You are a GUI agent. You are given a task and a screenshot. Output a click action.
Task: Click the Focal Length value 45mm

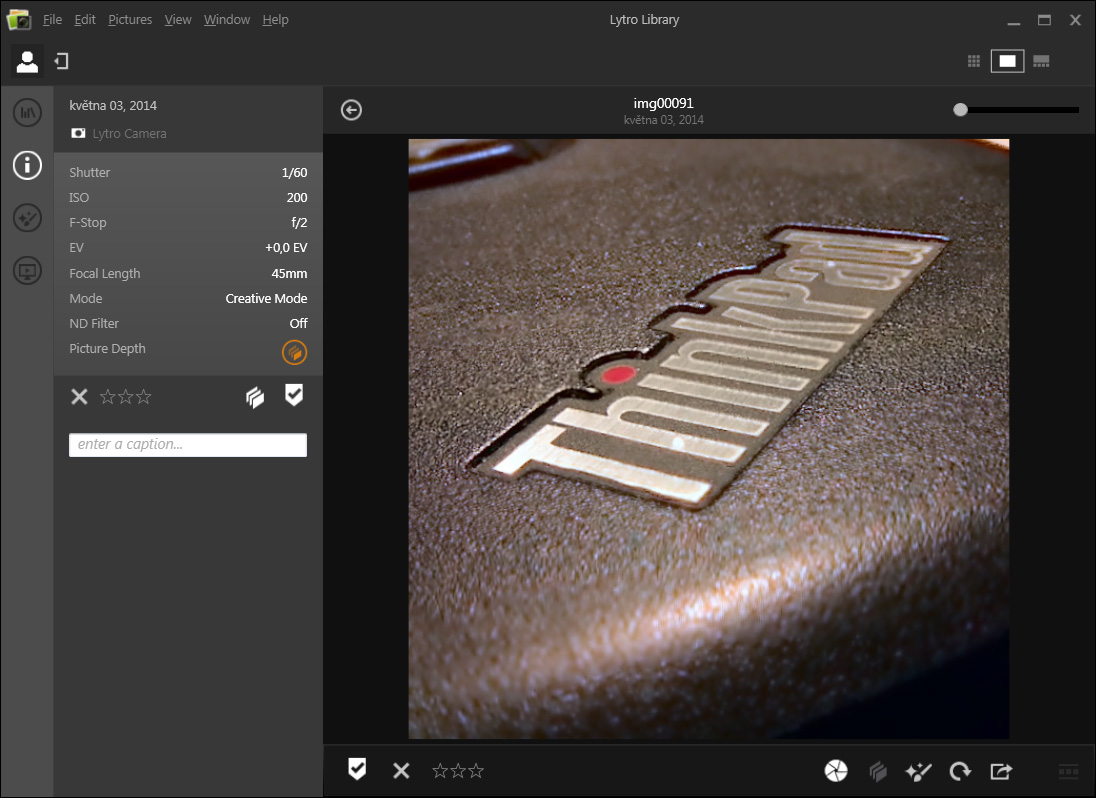289,273
